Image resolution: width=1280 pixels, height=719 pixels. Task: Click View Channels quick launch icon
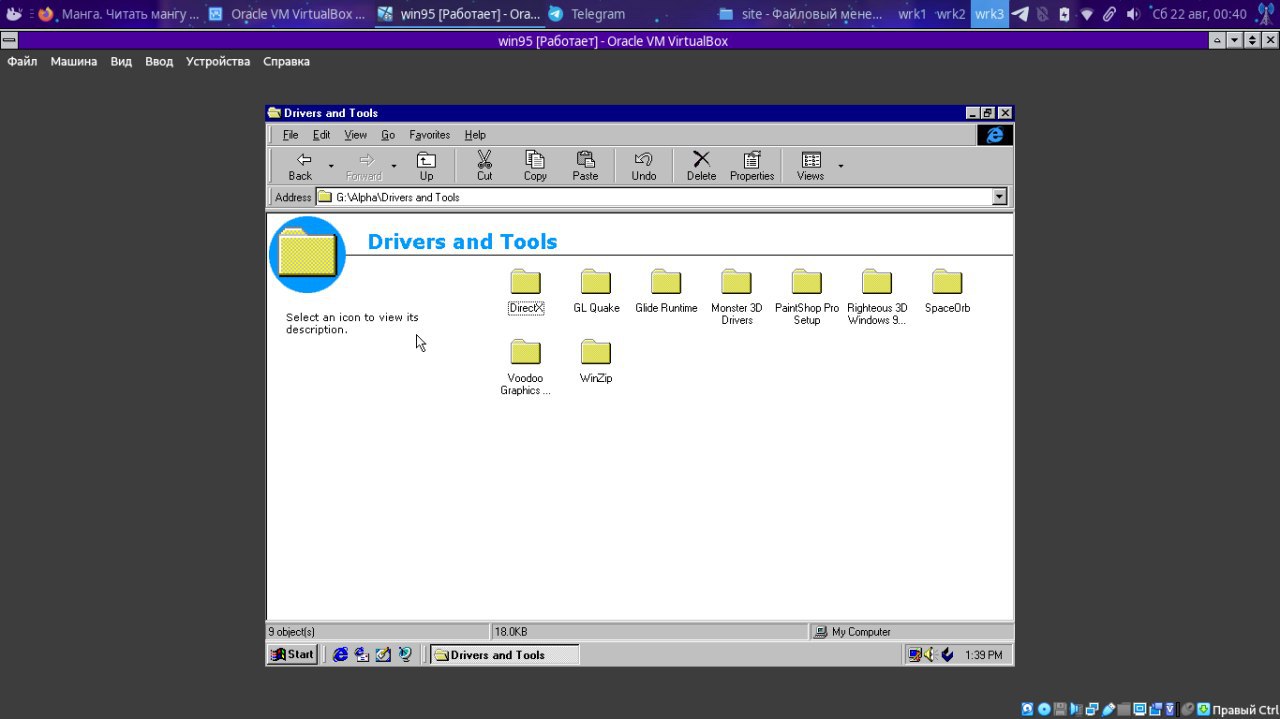tap(405, 654)
